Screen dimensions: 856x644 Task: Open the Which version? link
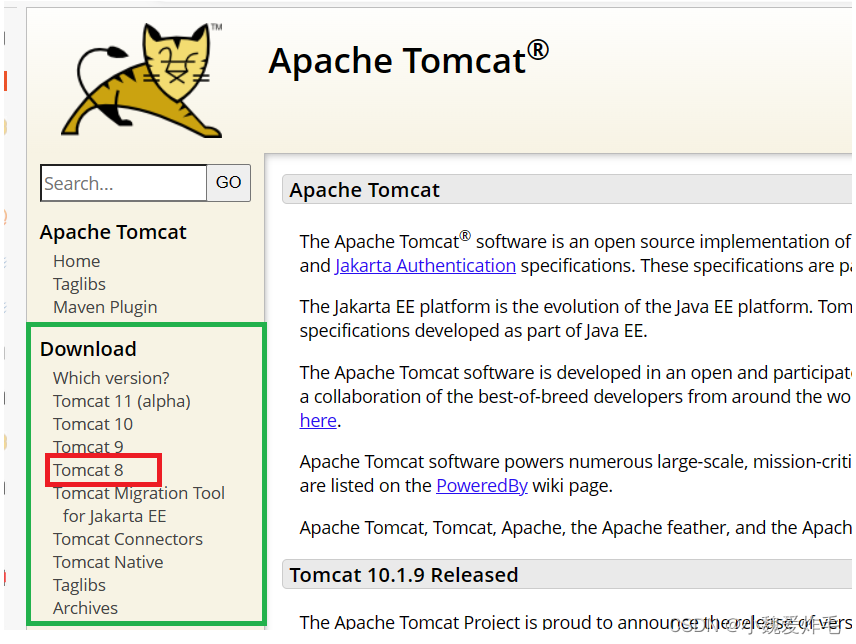tap(111, 378)
